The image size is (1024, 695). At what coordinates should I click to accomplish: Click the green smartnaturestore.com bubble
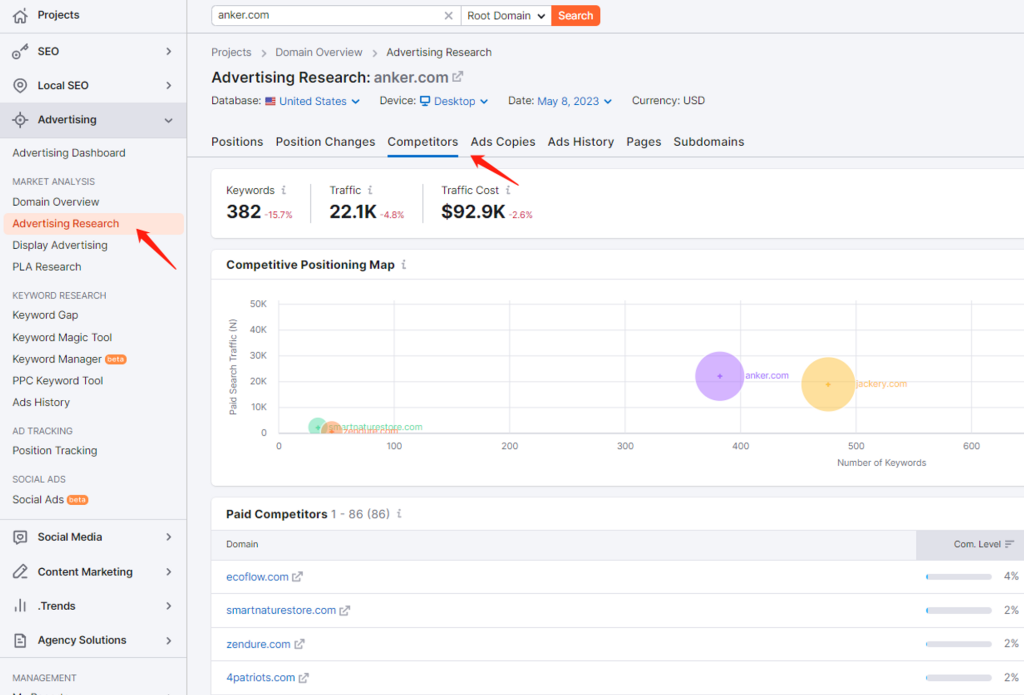point(317,427)
